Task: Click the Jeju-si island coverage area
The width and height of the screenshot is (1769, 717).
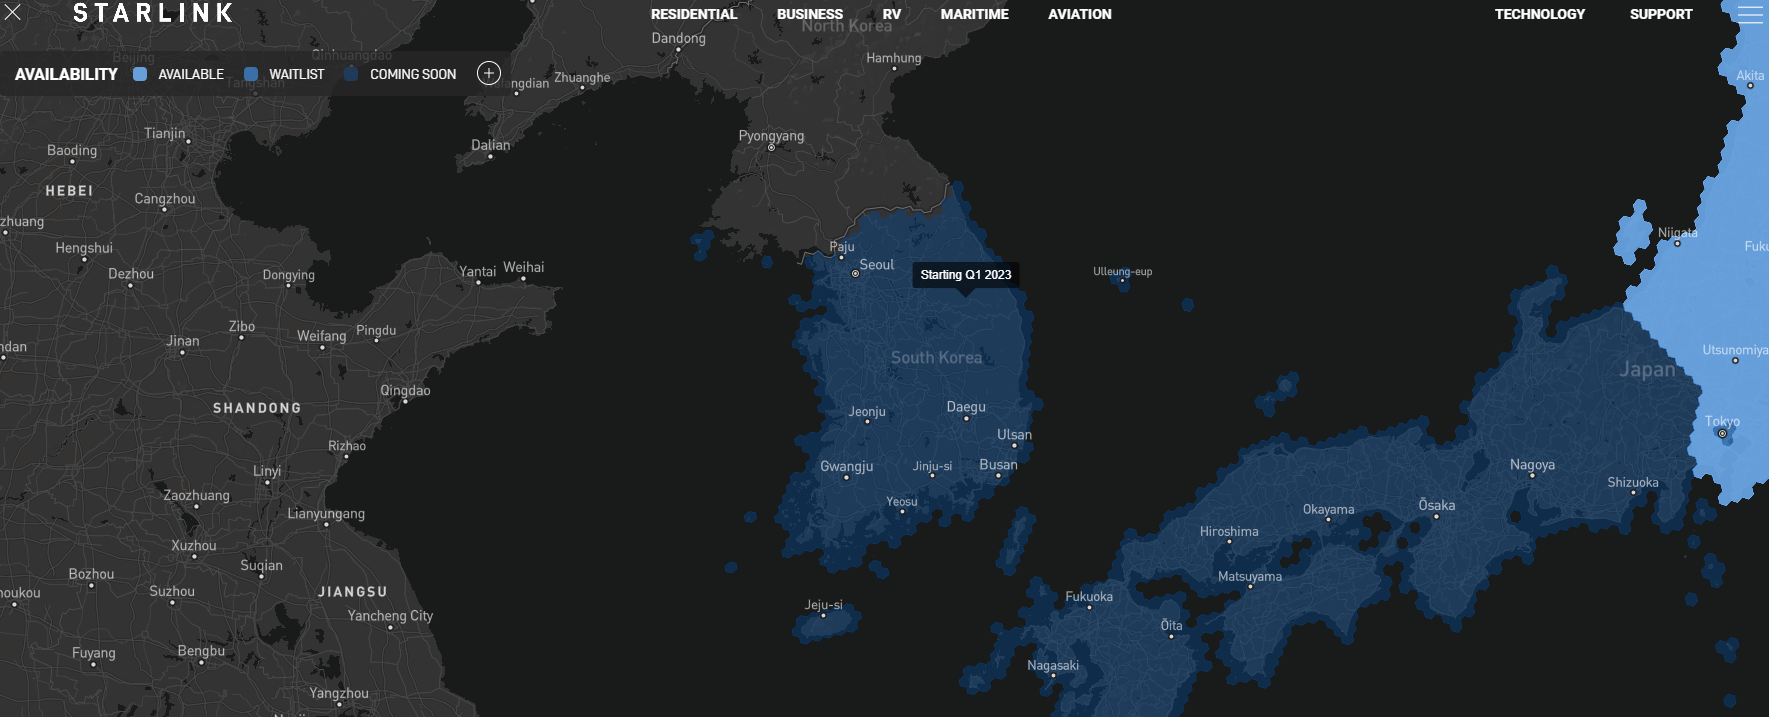Action: [826, 624]
